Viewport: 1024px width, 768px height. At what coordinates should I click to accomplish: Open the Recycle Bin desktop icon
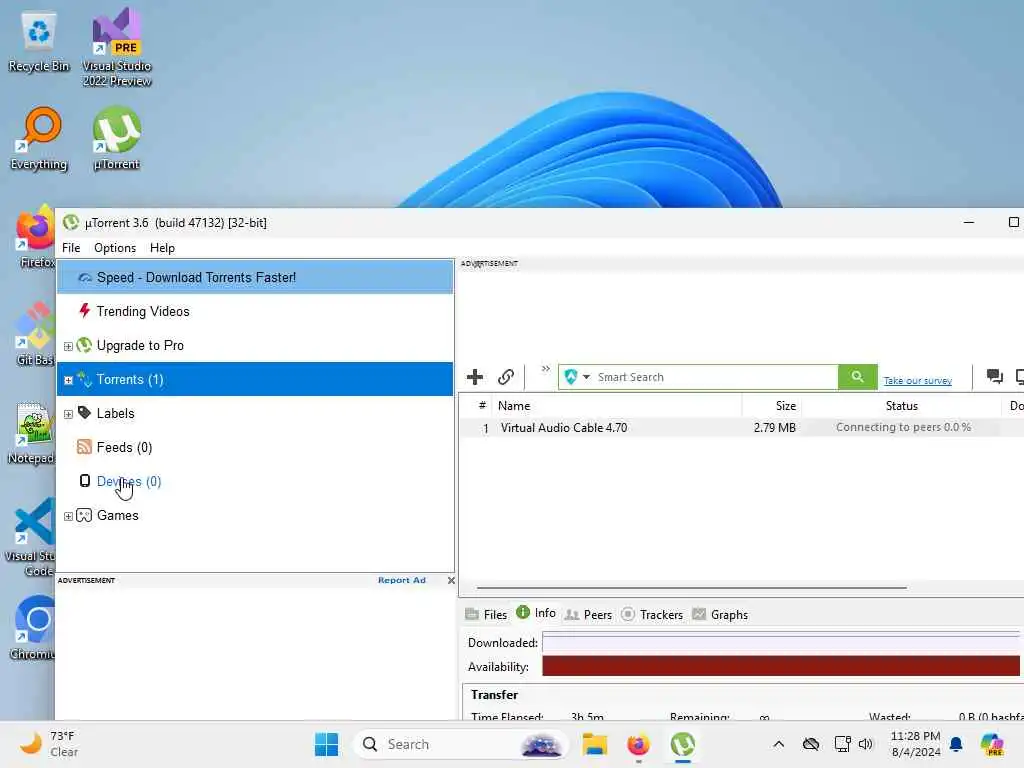coord(39,42)
